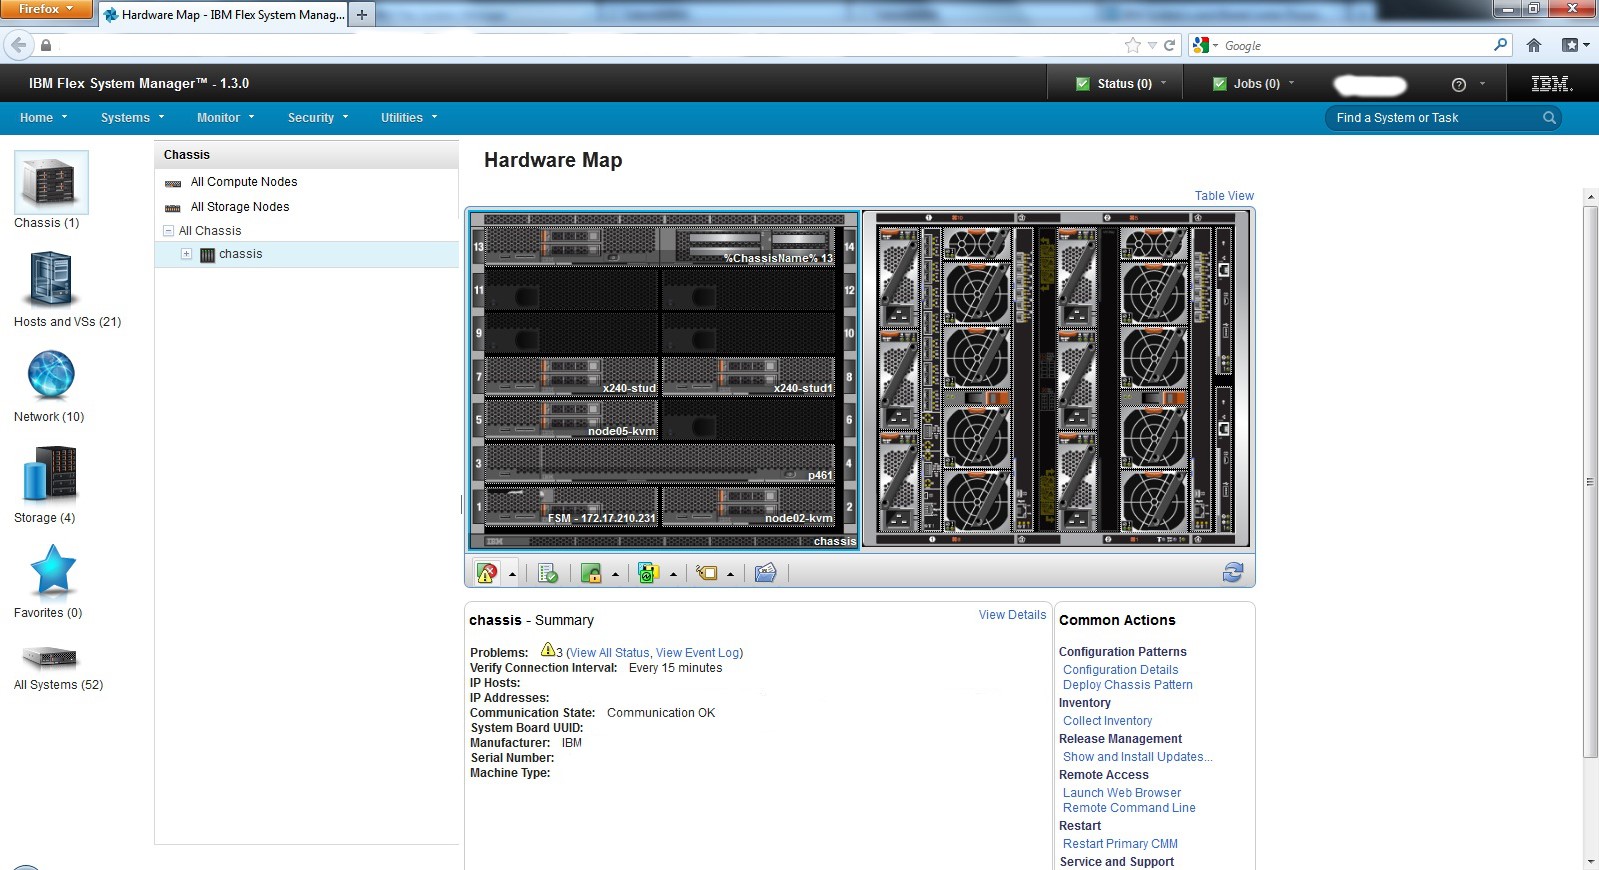1599x870 pixels.
Task: Open the View Event Log link
Action: click(697, 653)
